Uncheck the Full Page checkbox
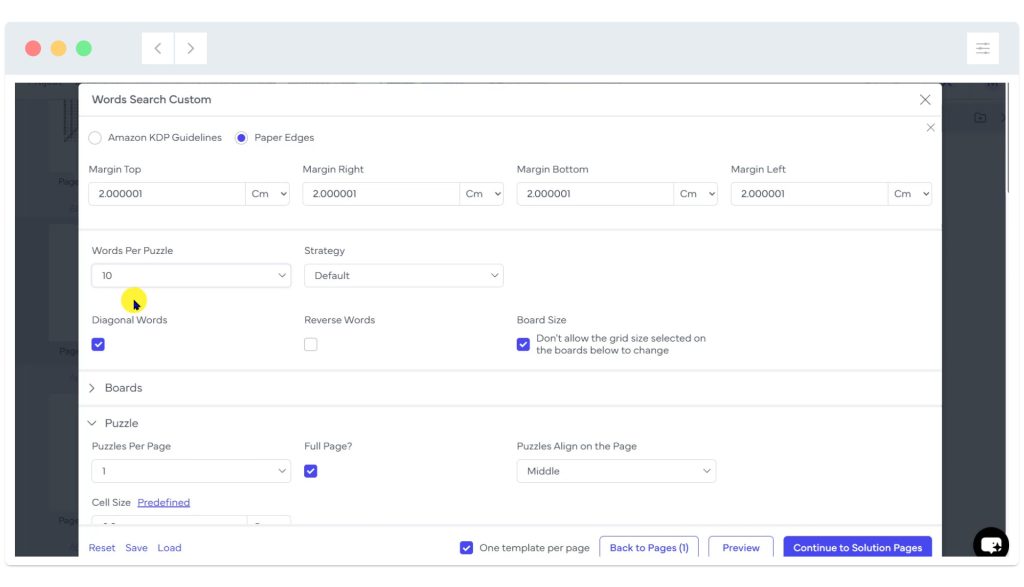 311,471
